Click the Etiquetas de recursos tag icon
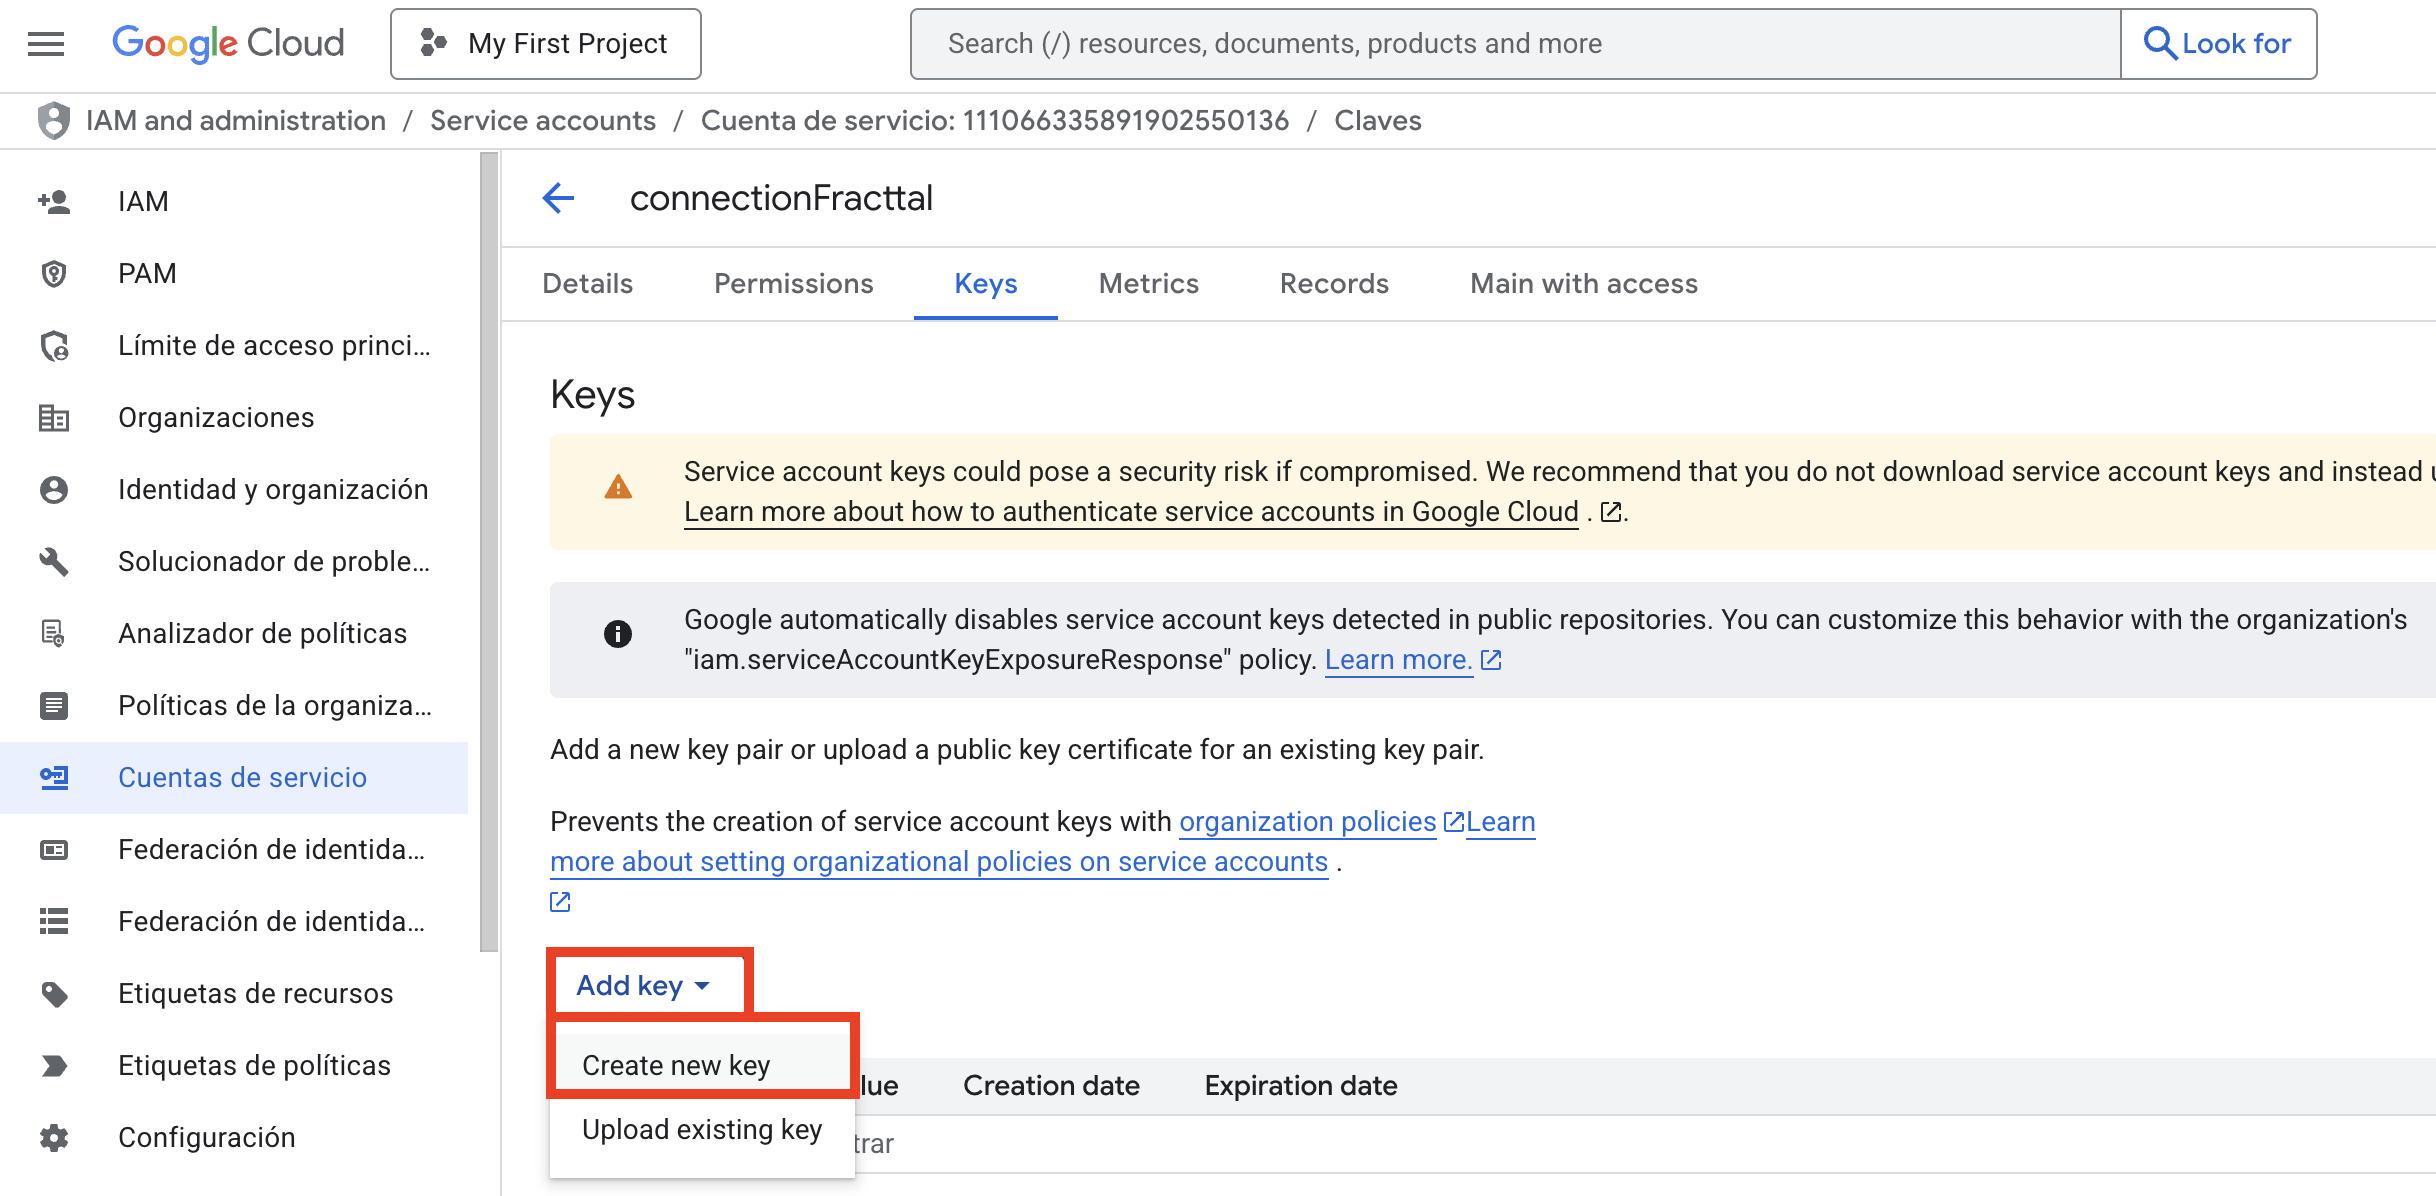Viewport: 2436px width, 1196px height. [x=54, y=993]
